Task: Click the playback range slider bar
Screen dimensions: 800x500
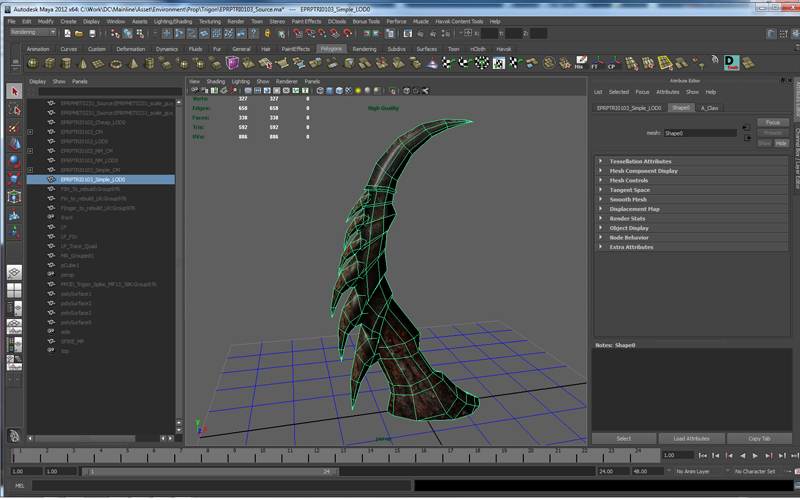Action: coord(210,472)
